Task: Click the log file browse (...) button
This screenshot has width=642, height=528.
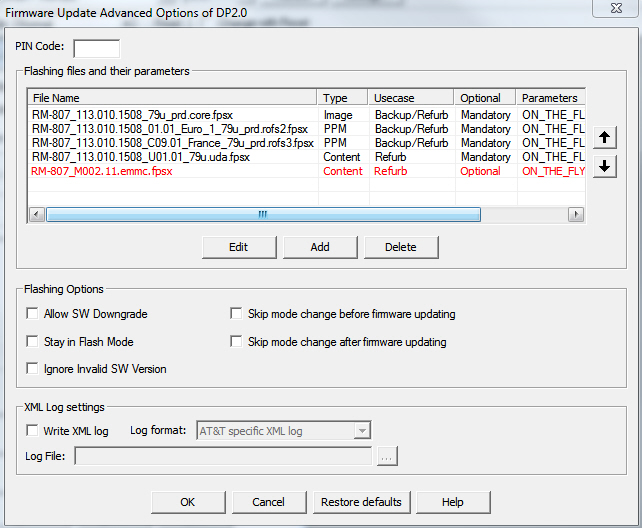Action: point(388,457)
